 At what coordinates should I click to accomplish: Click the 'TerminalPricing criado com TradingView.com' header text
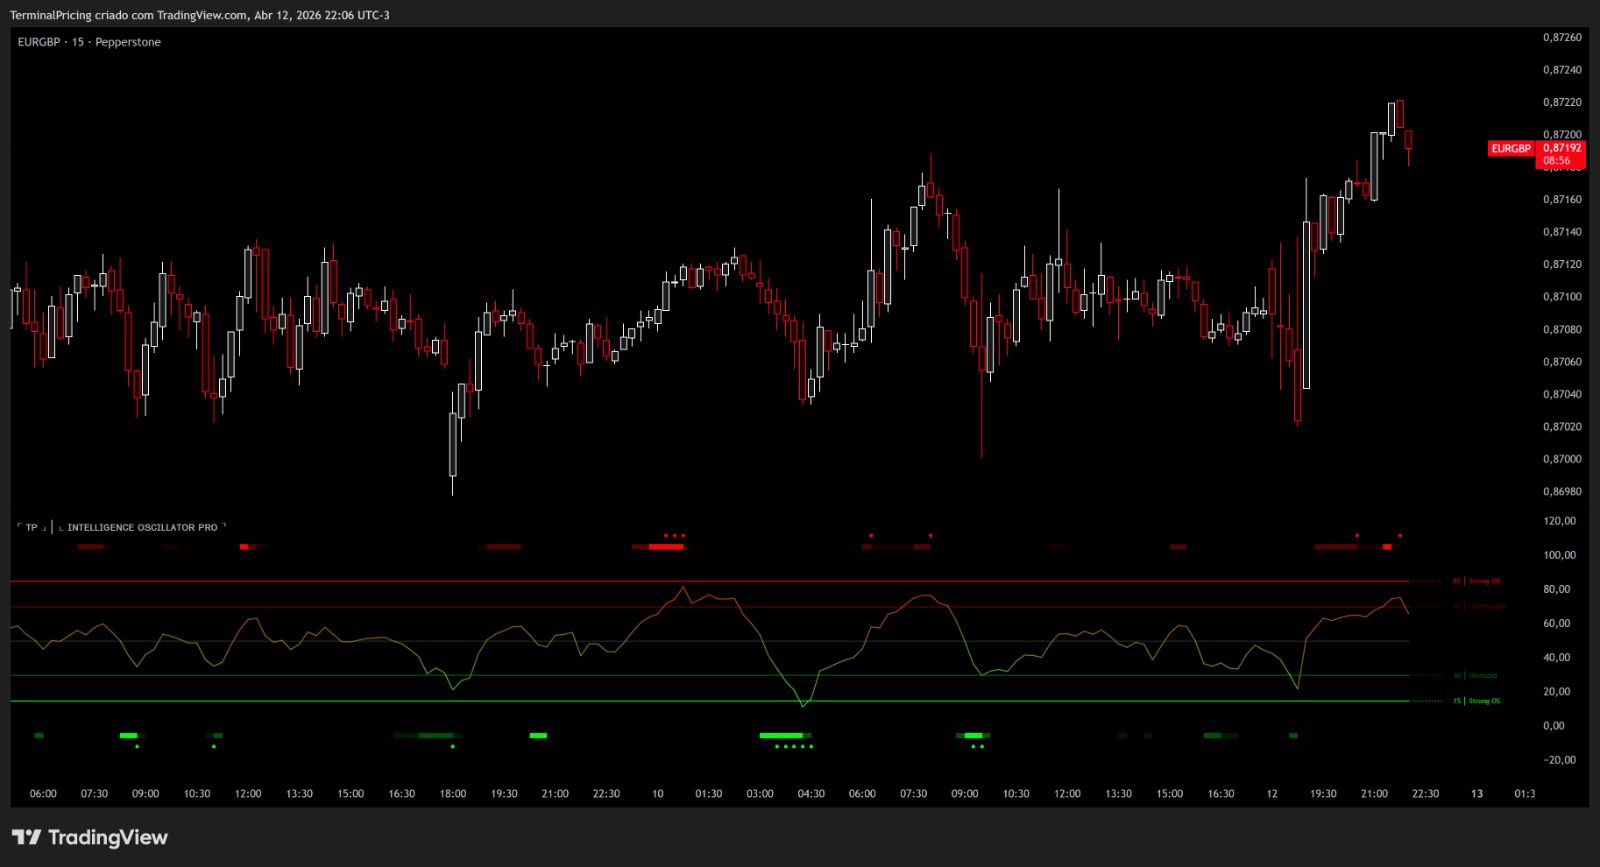[128, 15]
